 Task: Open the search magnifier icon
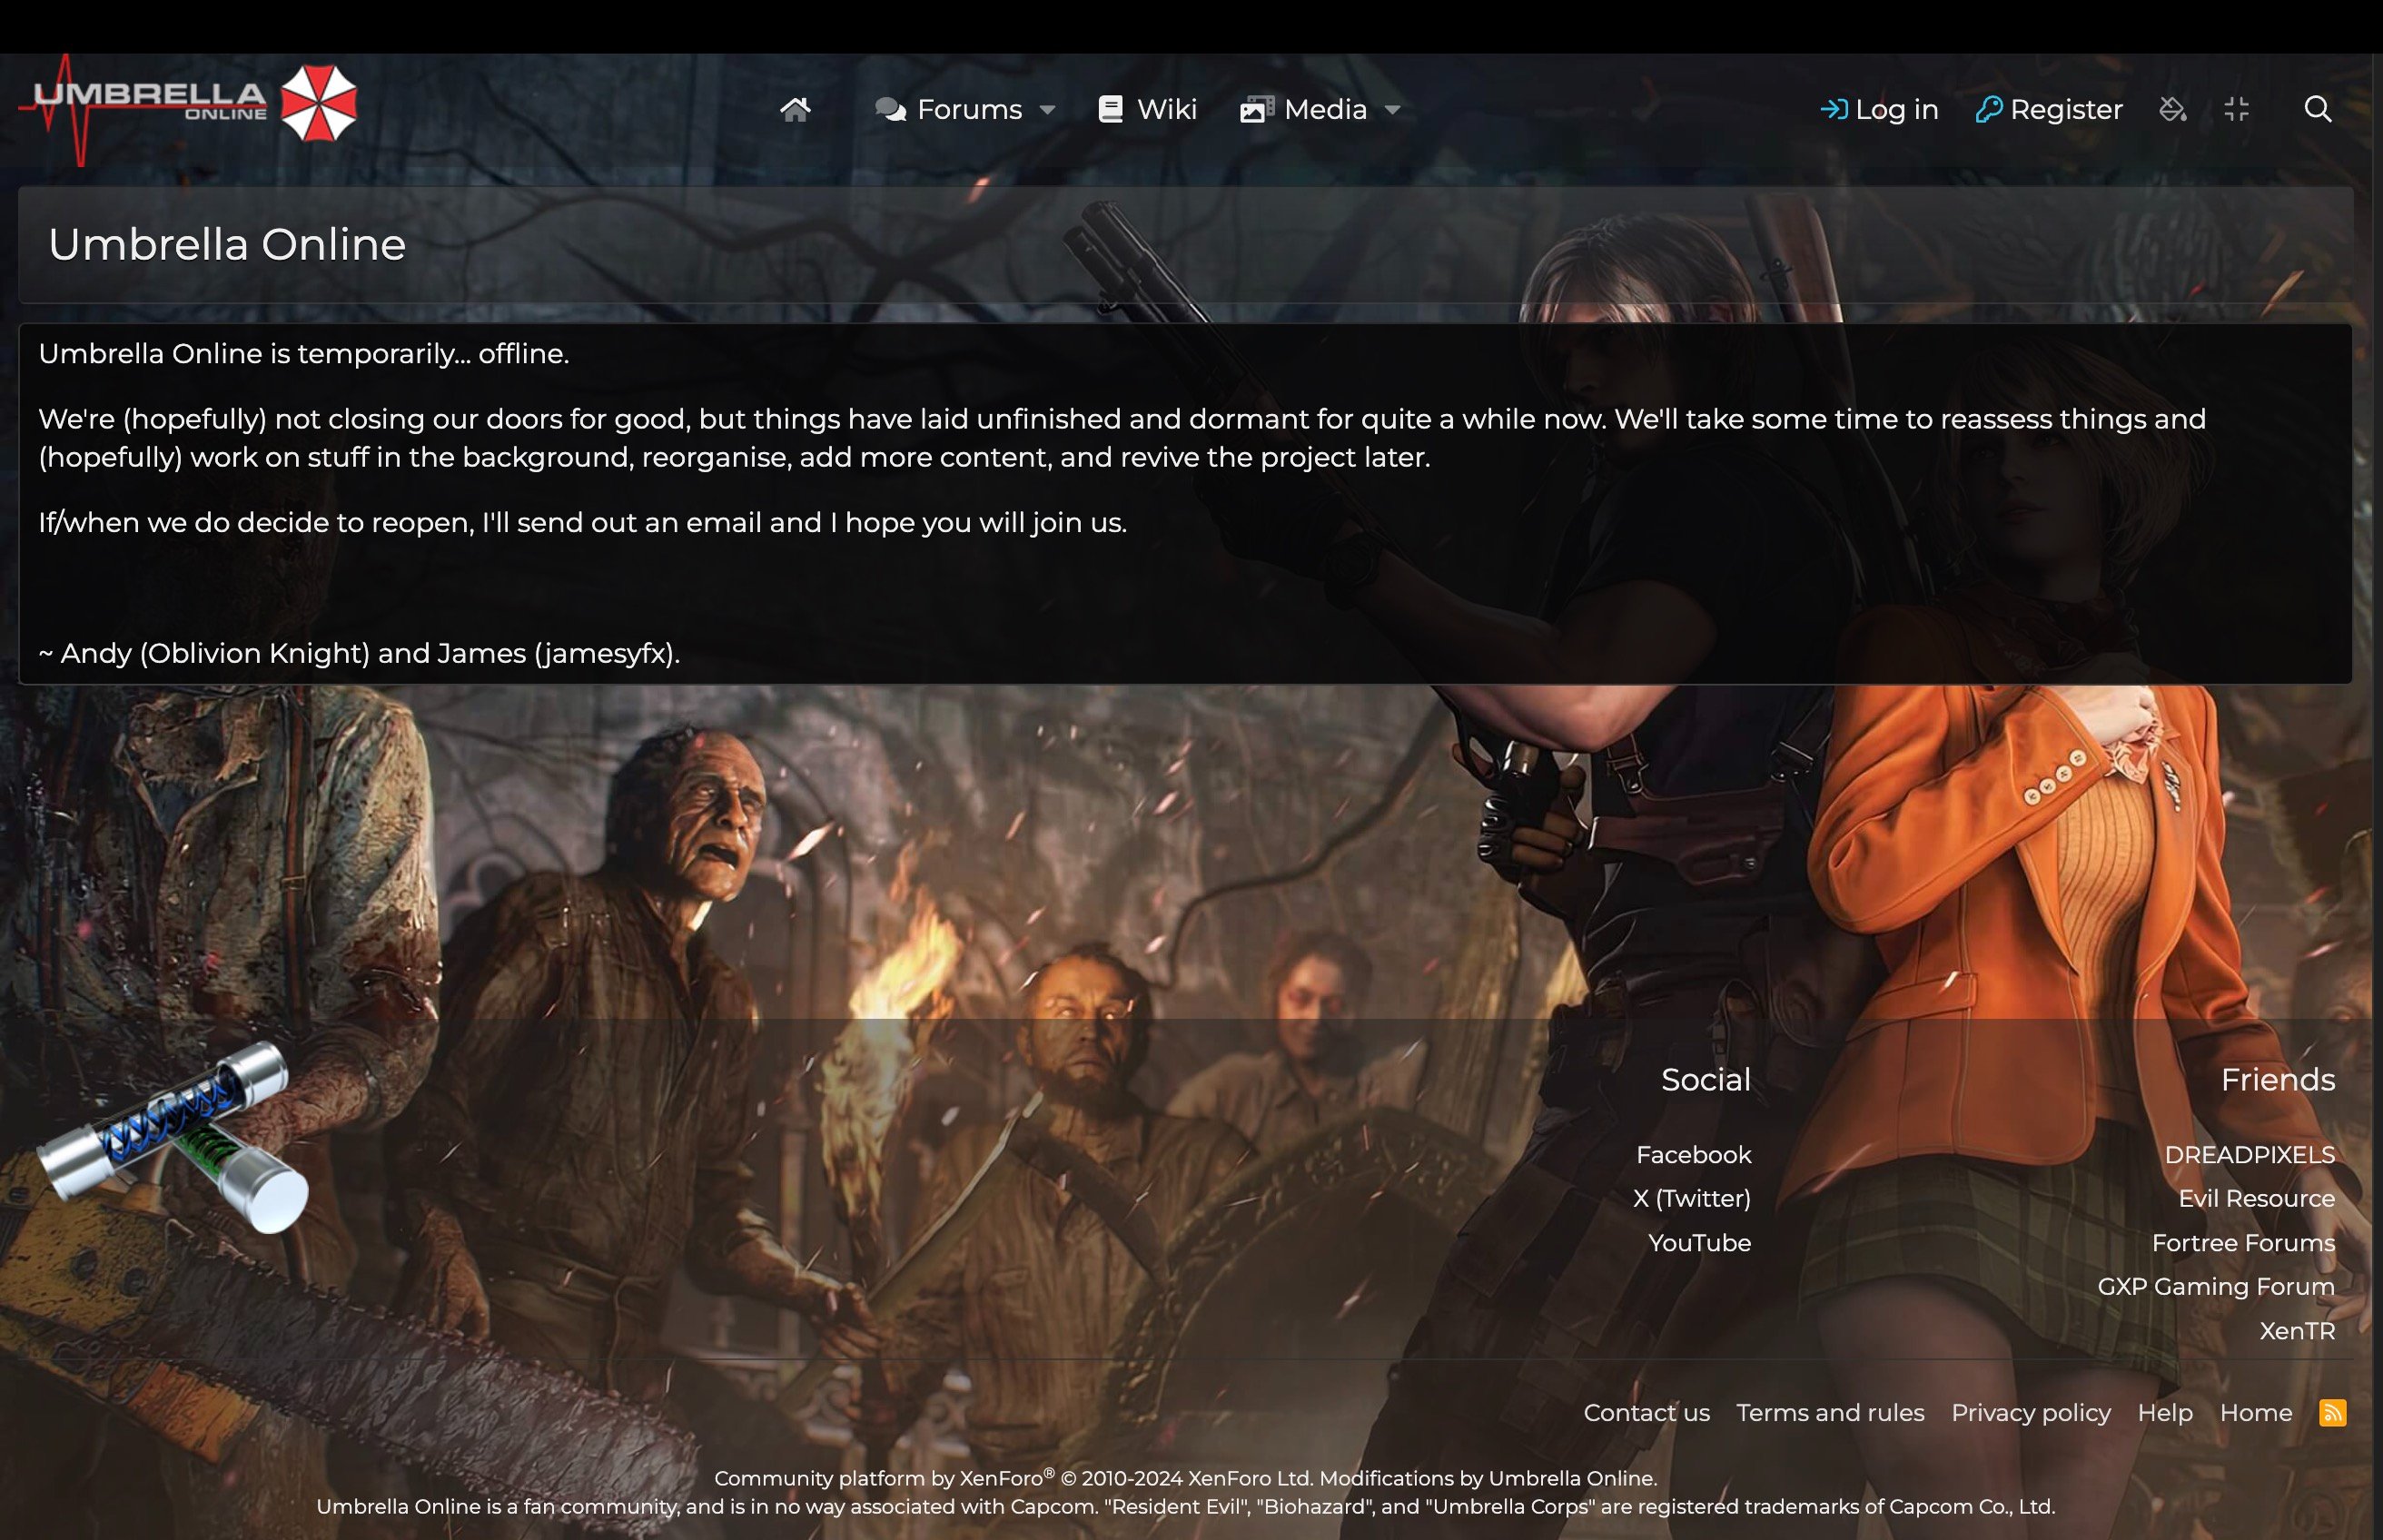point(2318,109)
